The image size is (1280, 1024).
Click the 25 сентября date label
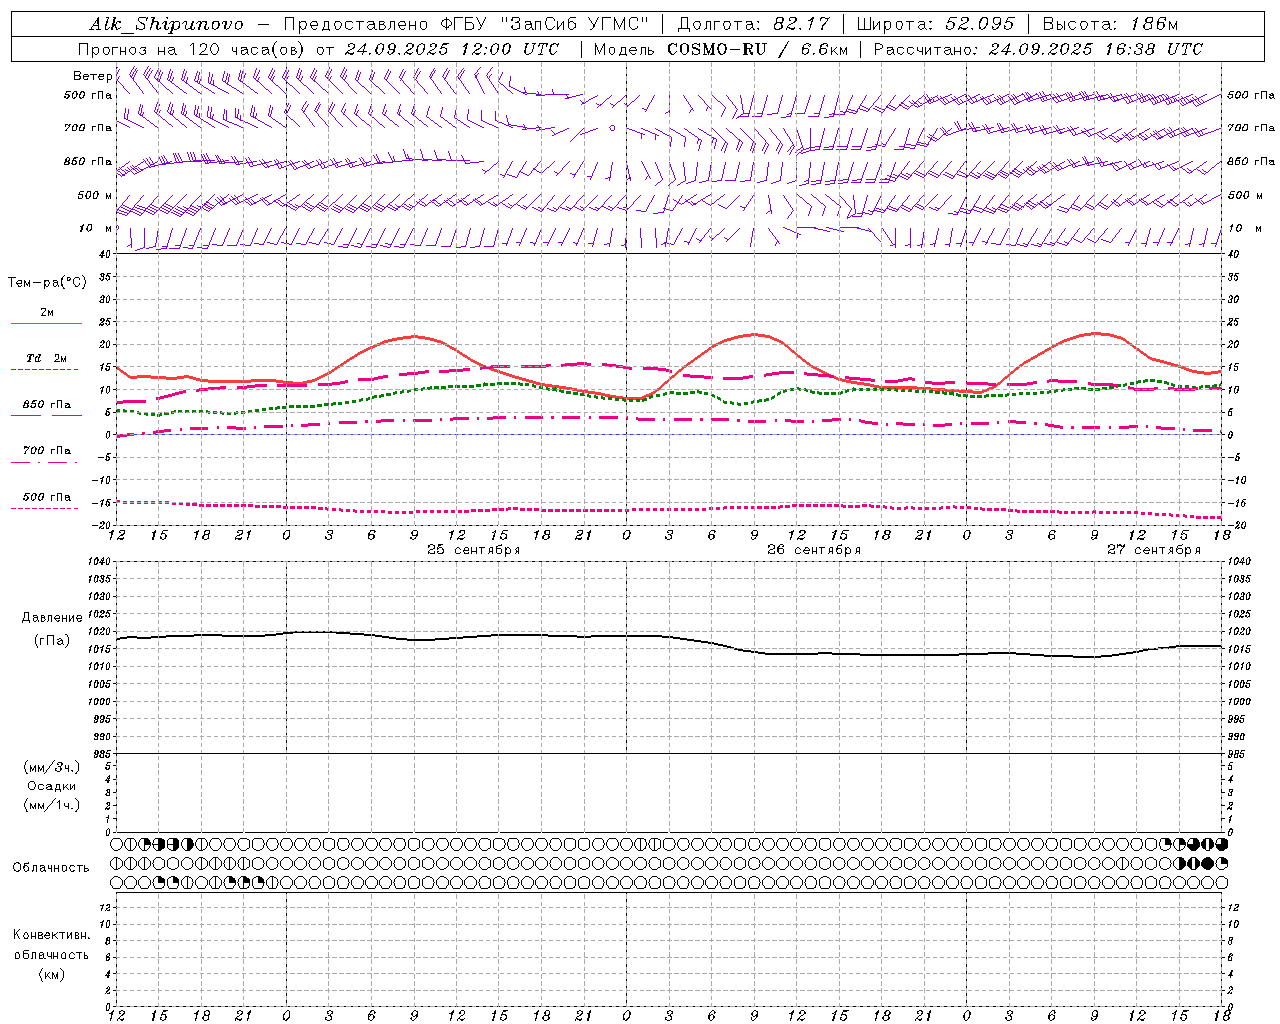(473, 550)
